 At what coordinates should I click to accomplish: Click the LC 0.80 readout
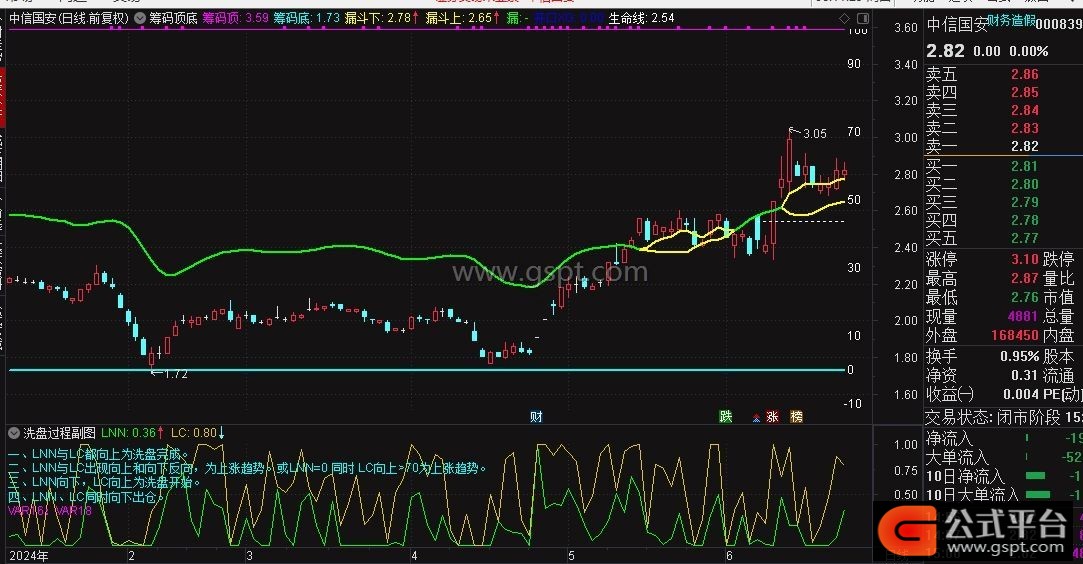[x=198, y=433]
